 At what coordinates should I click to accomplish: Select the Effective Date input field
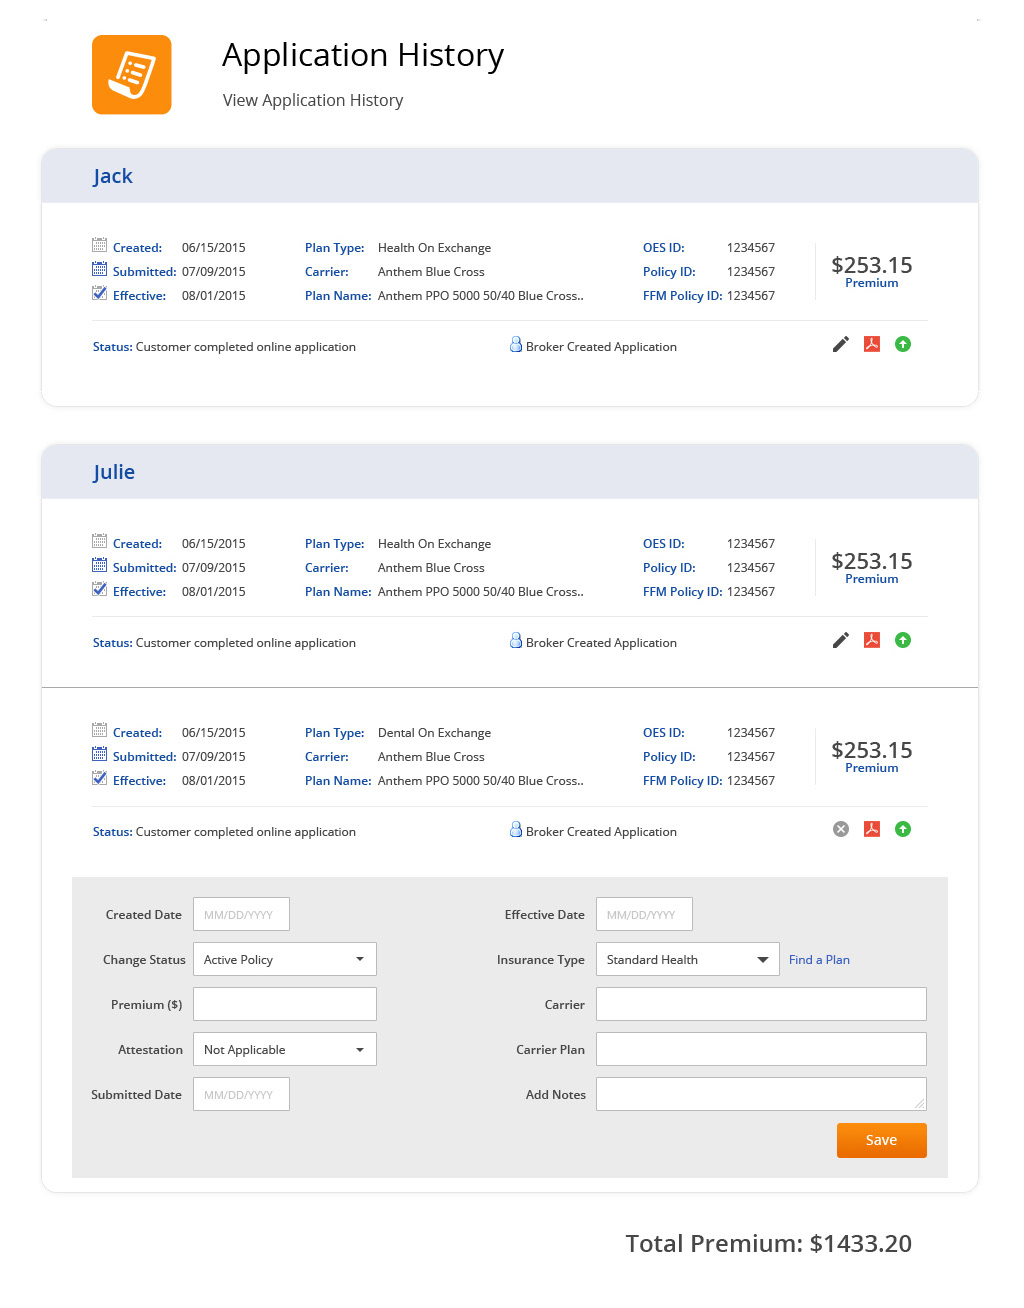[644, 914]
